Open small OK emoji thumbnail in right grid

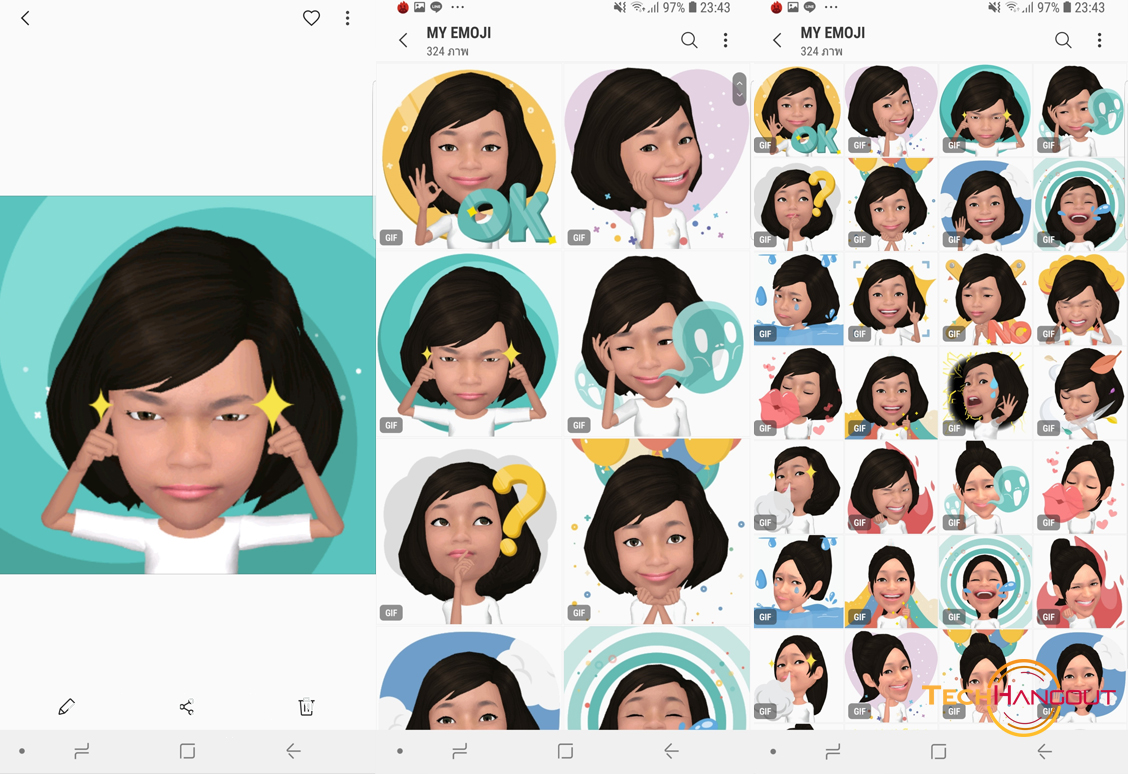(798, 110)
